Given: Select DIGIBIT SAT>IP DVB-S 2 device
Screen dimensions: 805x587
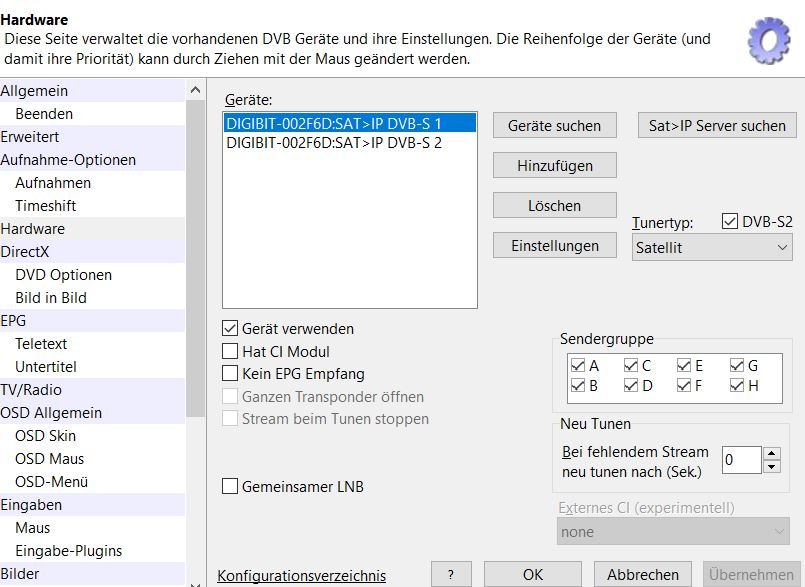Looking at the screenshot, I should (x=334, y=143).
